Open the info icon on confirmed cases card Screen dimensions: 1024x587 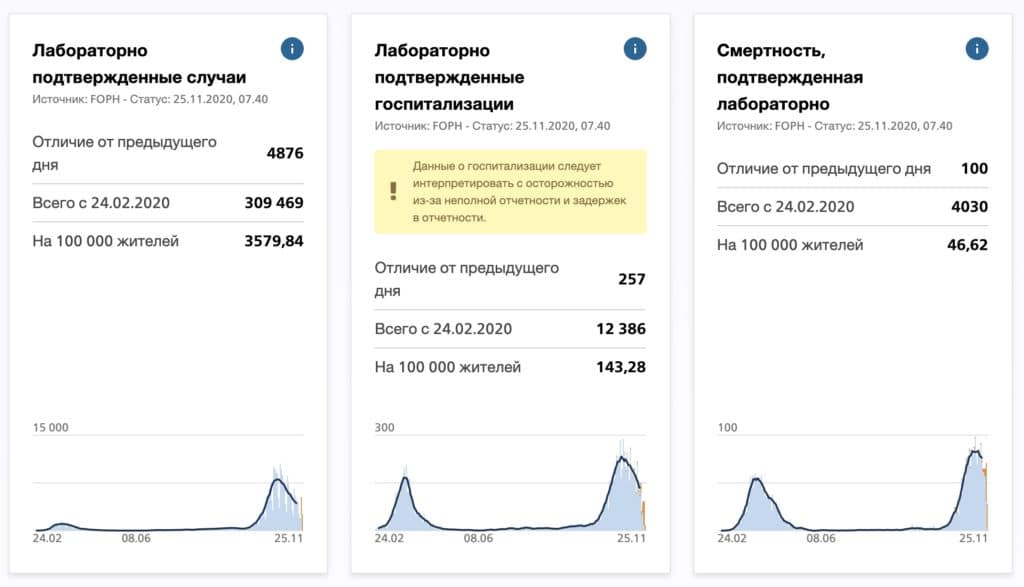click(291, 47)
